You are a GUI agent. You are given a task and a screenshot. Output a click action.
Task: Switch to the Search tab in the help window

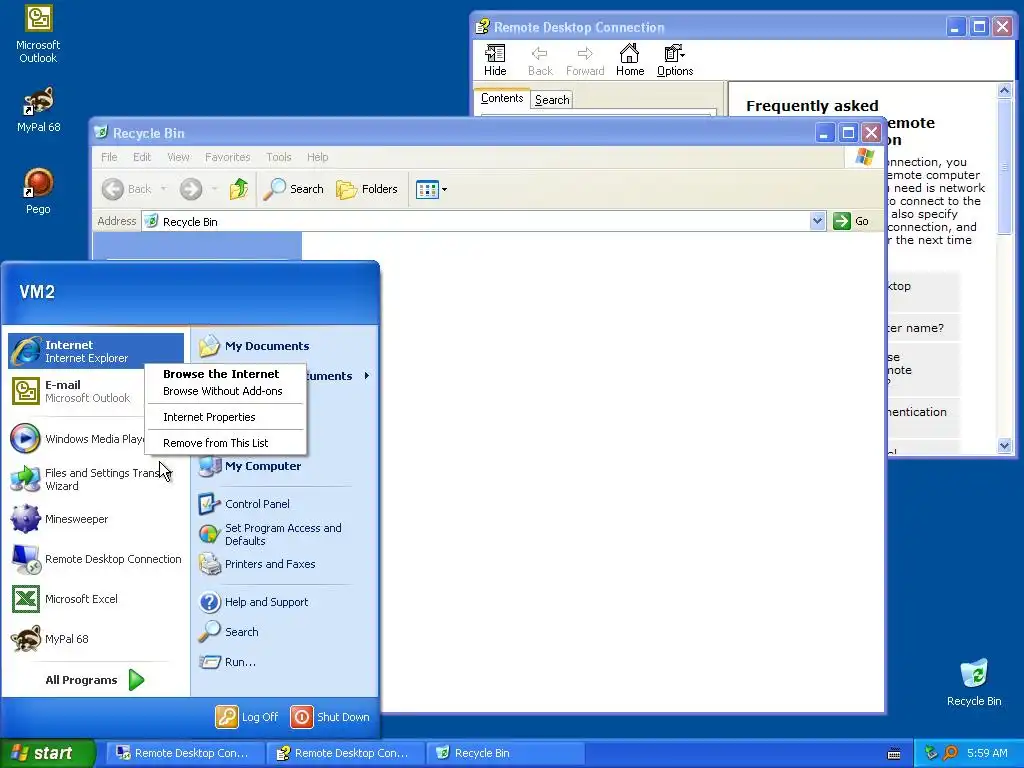point(552,100)
